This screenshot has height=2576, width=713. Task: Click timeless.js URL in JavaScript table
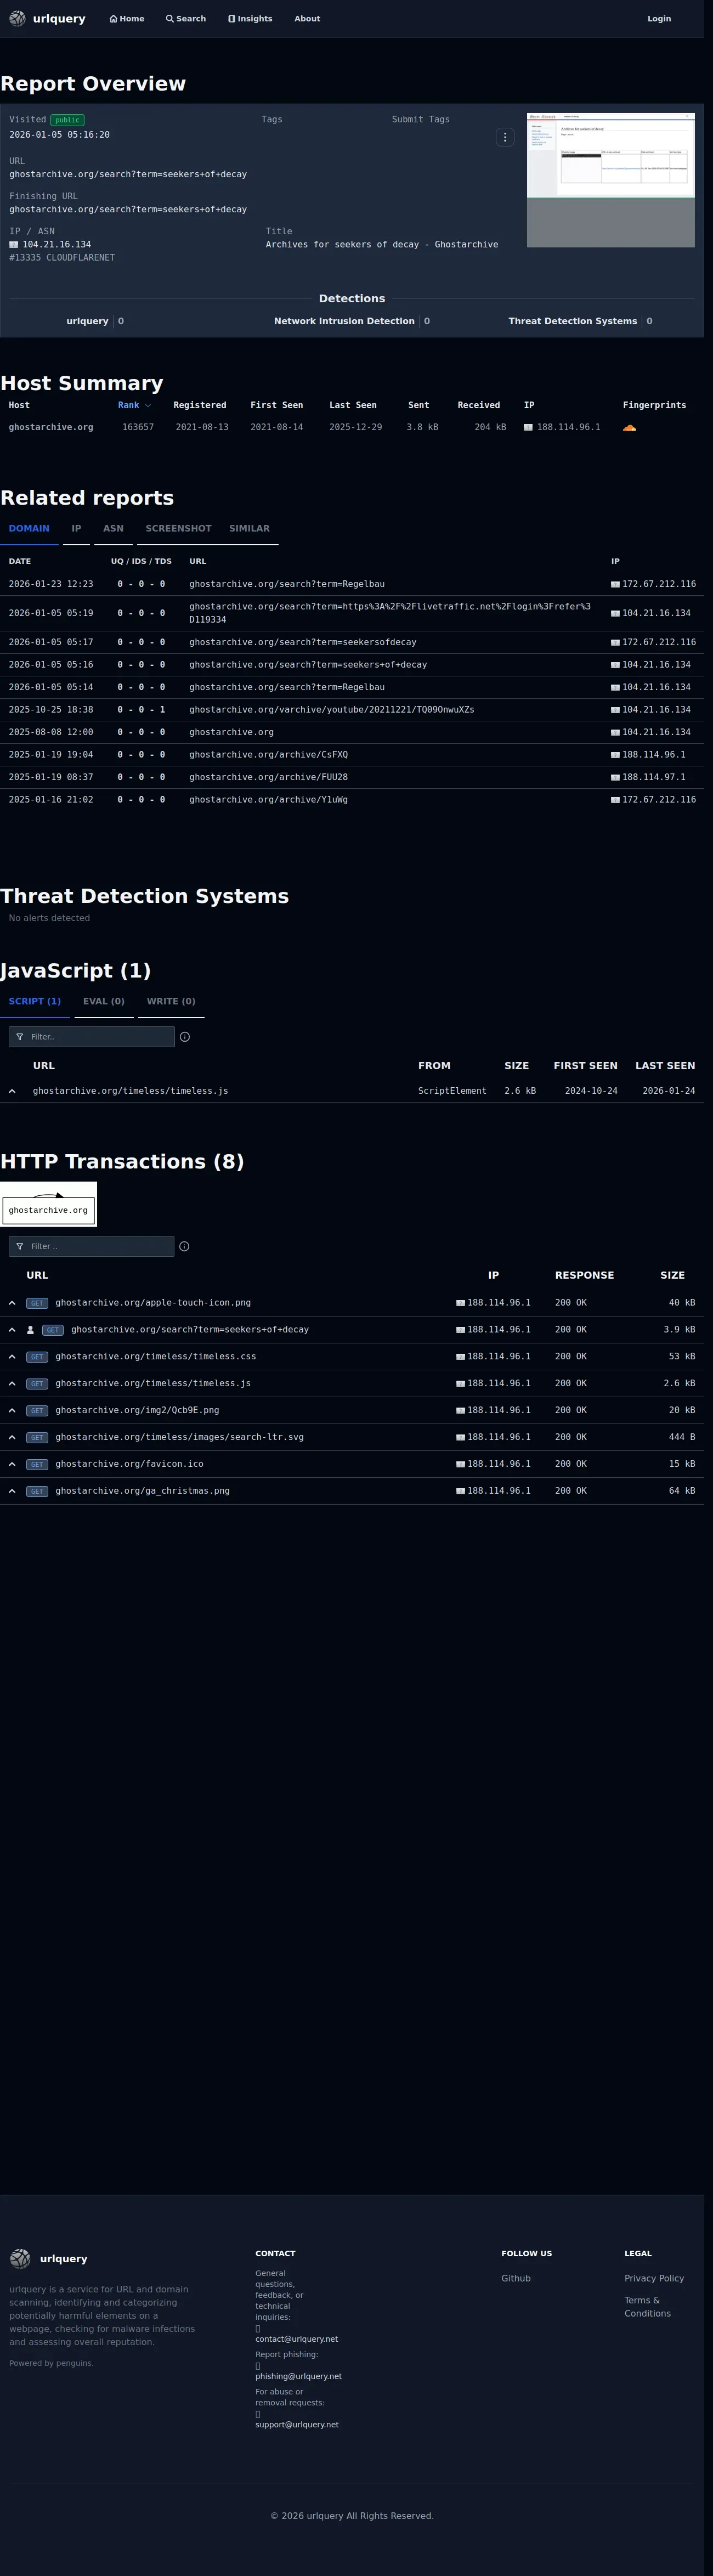click(130, 1091)
